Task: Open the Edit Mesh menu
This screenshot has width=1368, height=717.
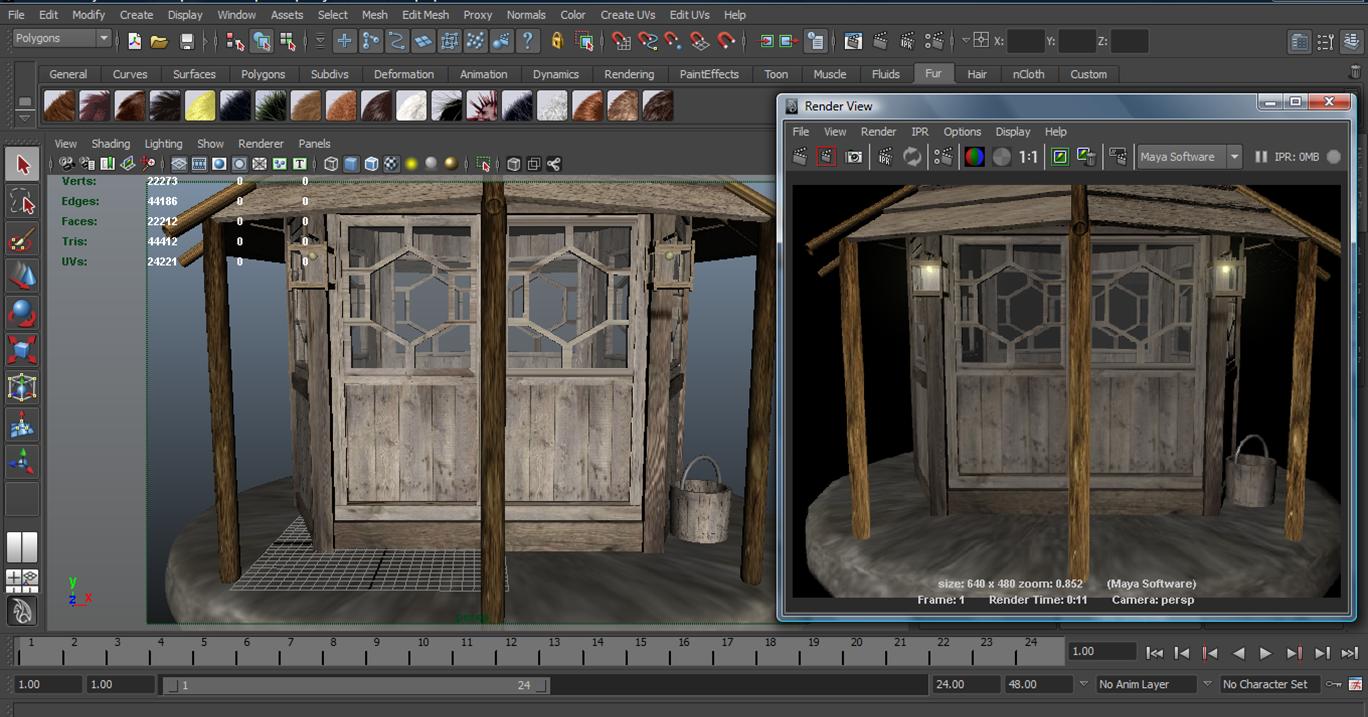Action: 424,14
